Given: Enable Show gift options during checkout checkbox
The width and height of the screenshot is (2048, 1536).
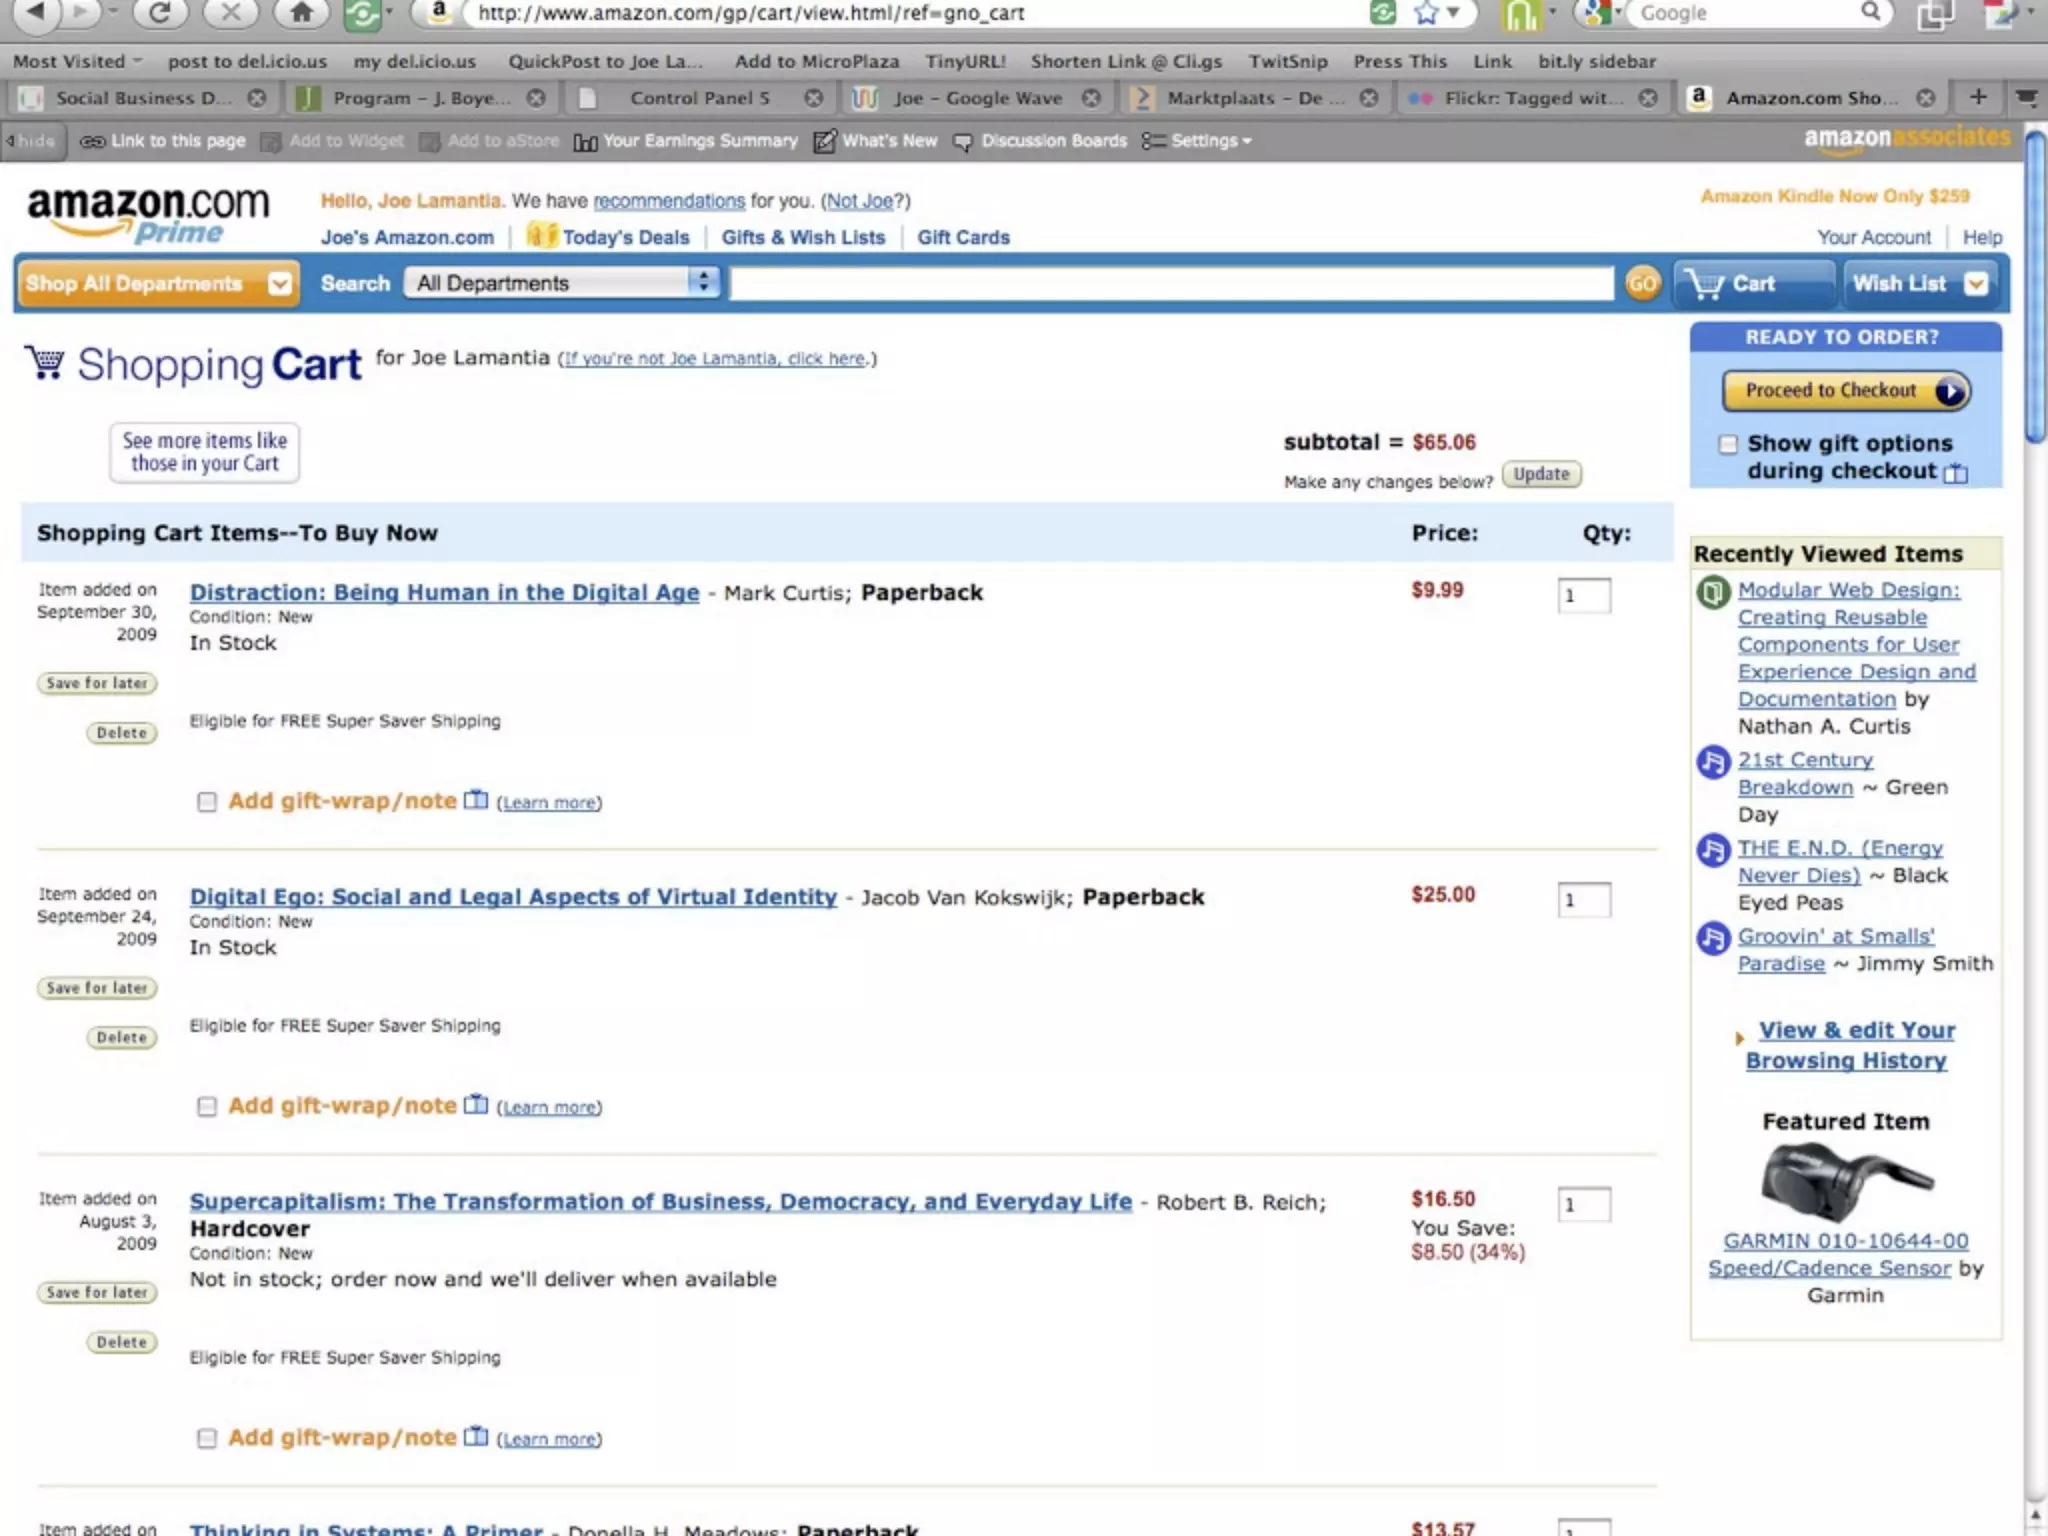Looking at the screenshot, I should coord(1728,444).
